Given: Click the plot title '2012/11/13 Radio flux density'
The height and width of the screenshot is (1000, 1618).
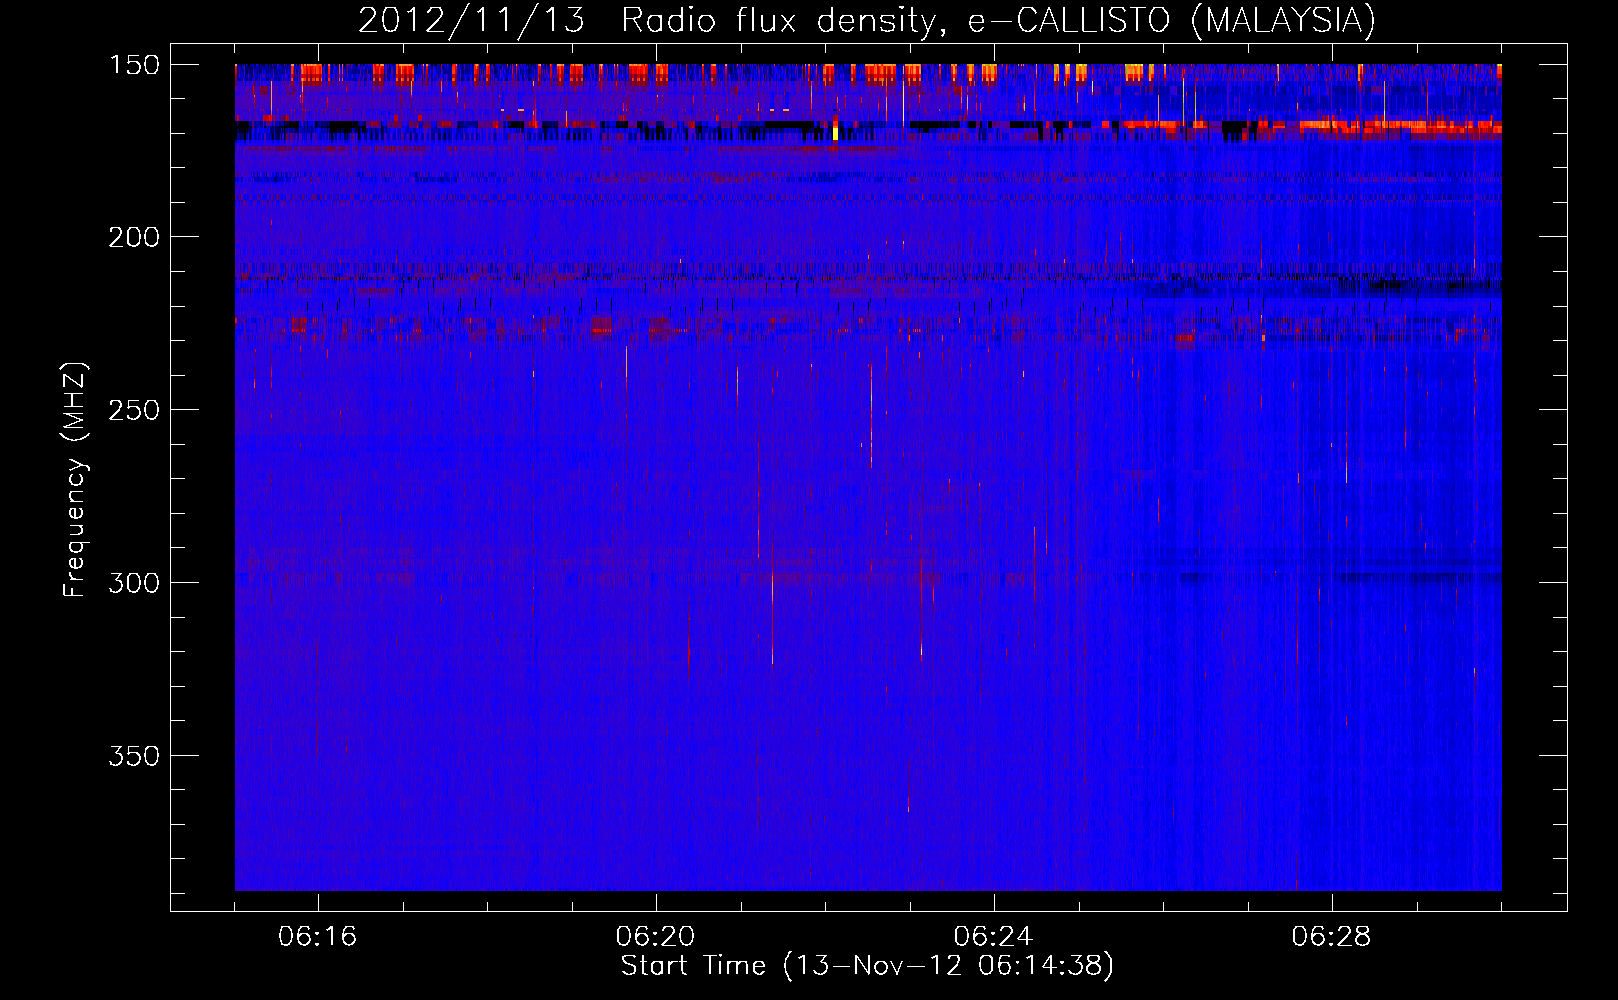Looking at the screenshot, I should pos(867,21).
